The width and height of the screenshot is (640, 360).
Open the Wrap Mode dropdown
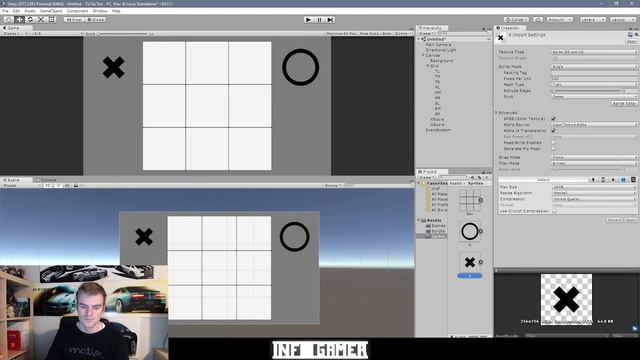pyautogui.click(x=594, y=157)
